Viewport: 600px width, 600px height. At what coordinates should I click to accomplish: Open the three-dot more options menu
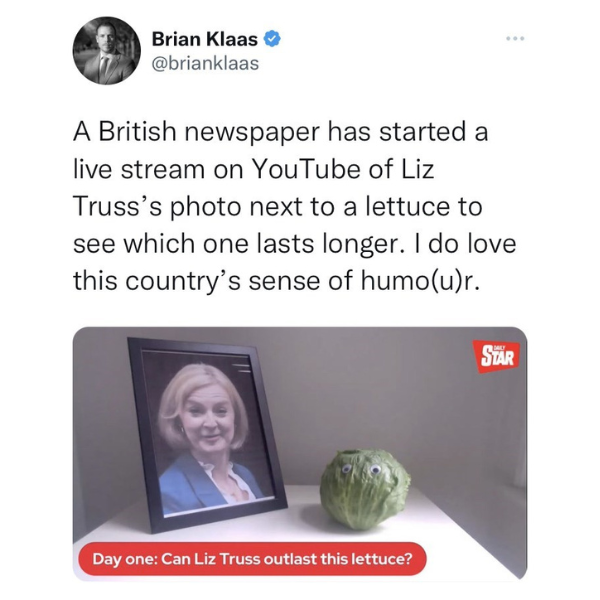[515, 38]
